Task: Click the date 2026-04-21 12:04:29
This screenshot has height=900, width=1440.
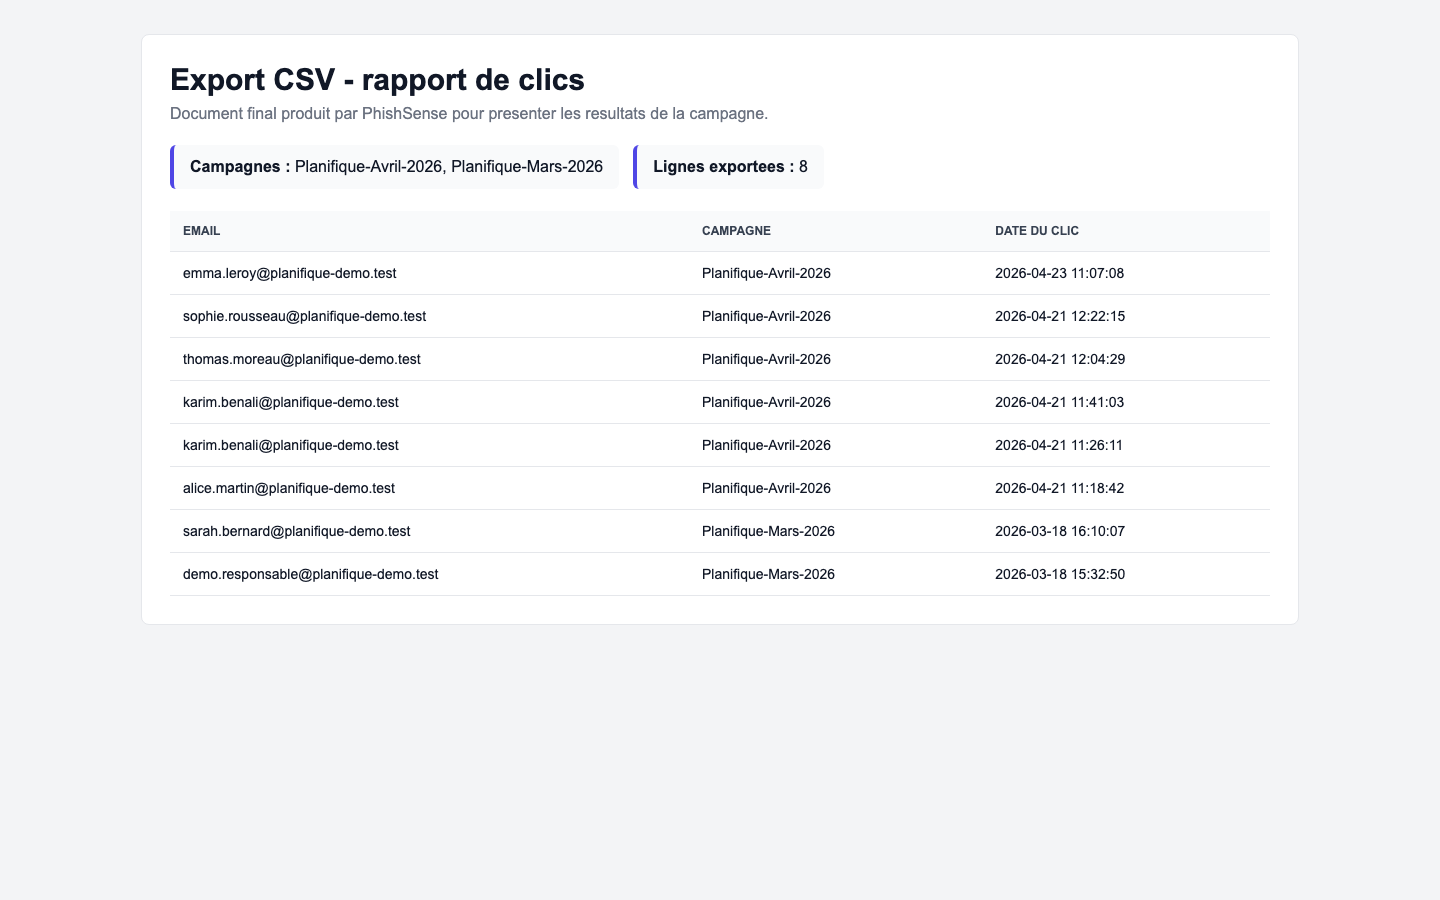Action: pos(1060,359)
